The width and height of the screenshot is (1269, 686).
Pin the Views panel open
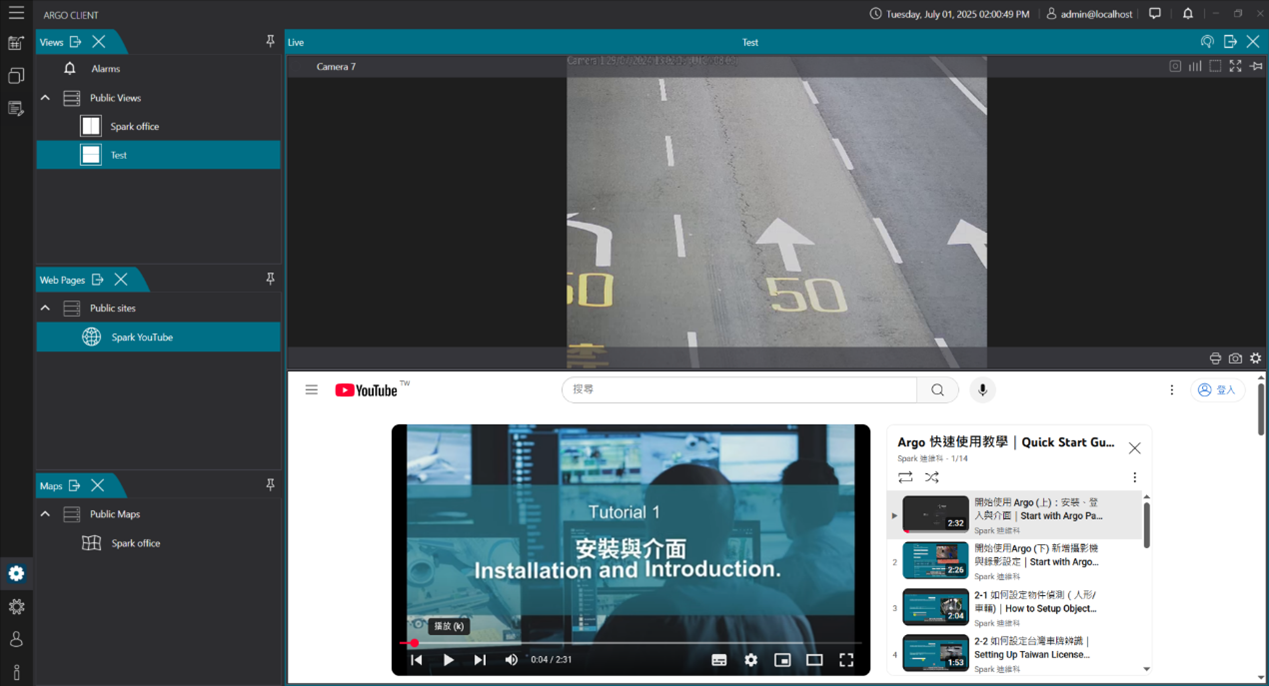pos(270,41)
